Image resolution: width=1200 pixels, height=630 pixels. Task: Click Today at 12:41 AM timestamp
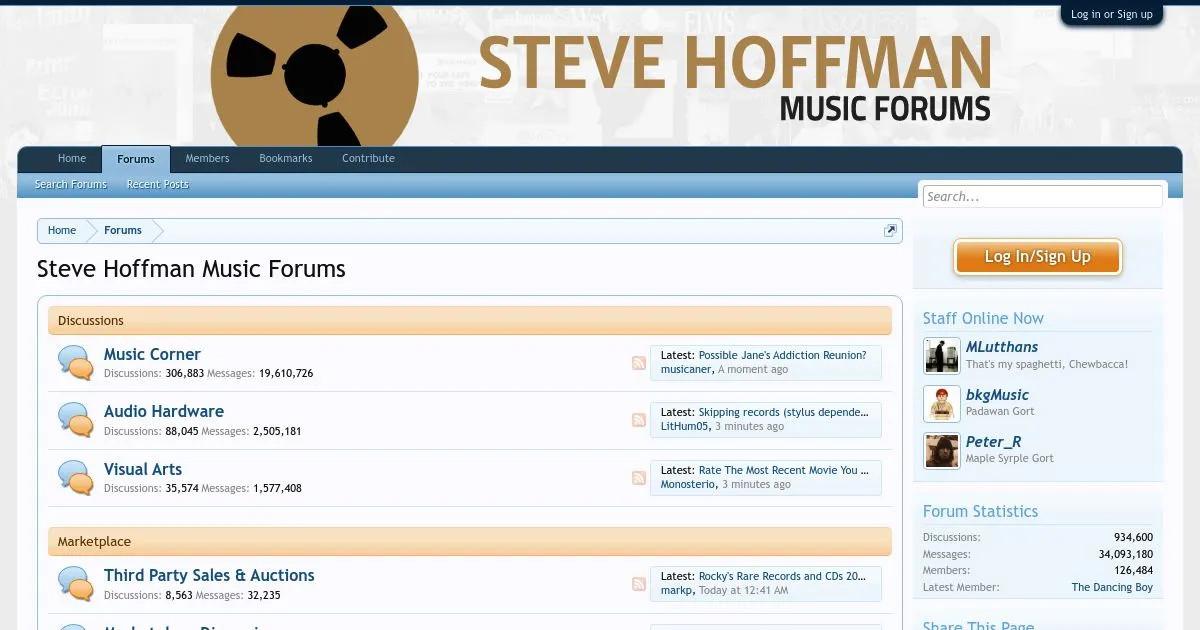(x=743, y=590)
